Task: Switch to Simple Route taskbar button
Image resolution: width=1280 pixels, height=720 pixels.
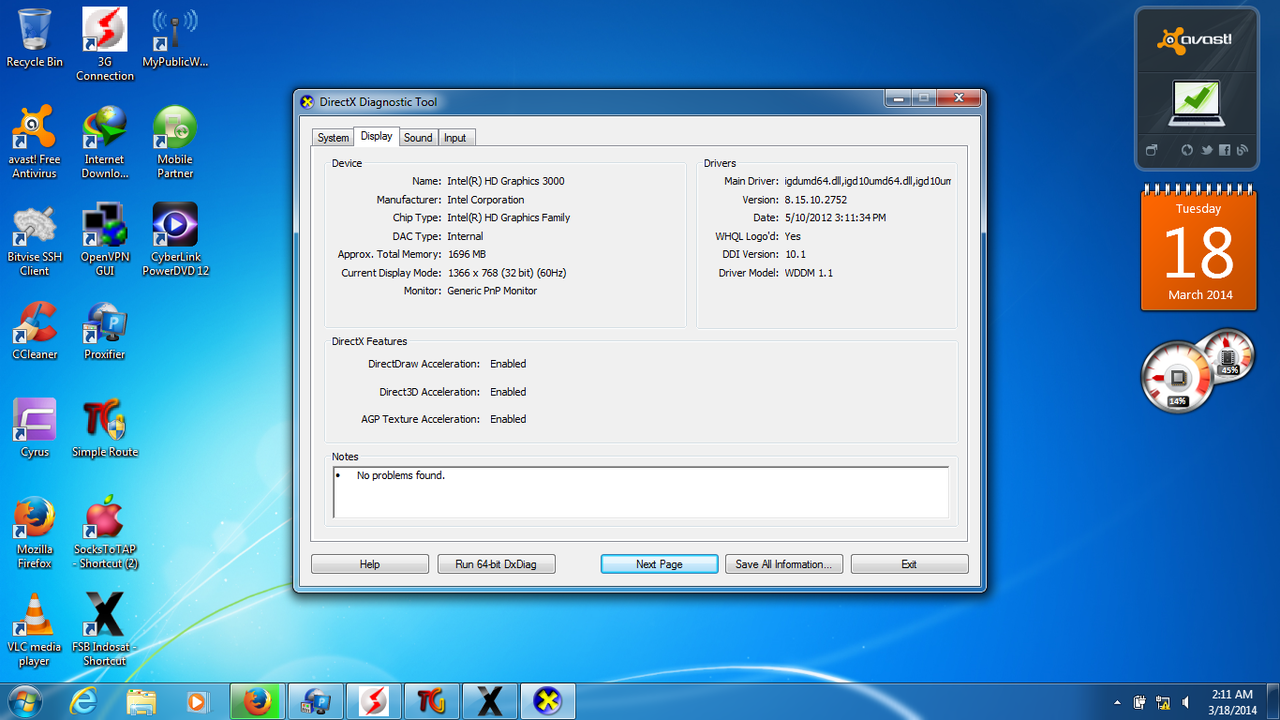Action: pos(432,701)
